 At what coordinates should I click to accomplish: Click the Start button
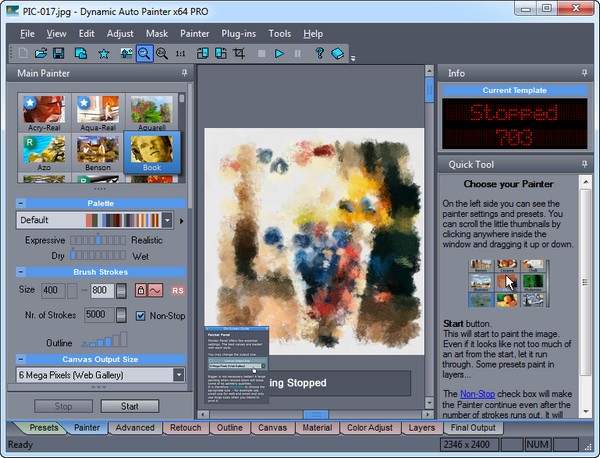tap(129, 406)
